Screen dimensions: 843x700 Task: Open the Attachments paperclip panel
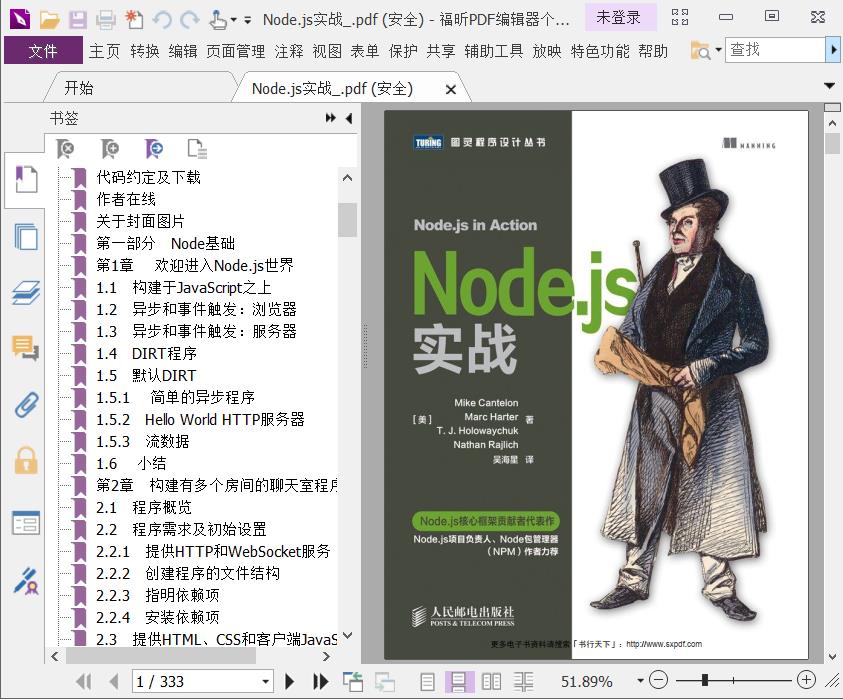pyautogui.click(x=26, y=404)
